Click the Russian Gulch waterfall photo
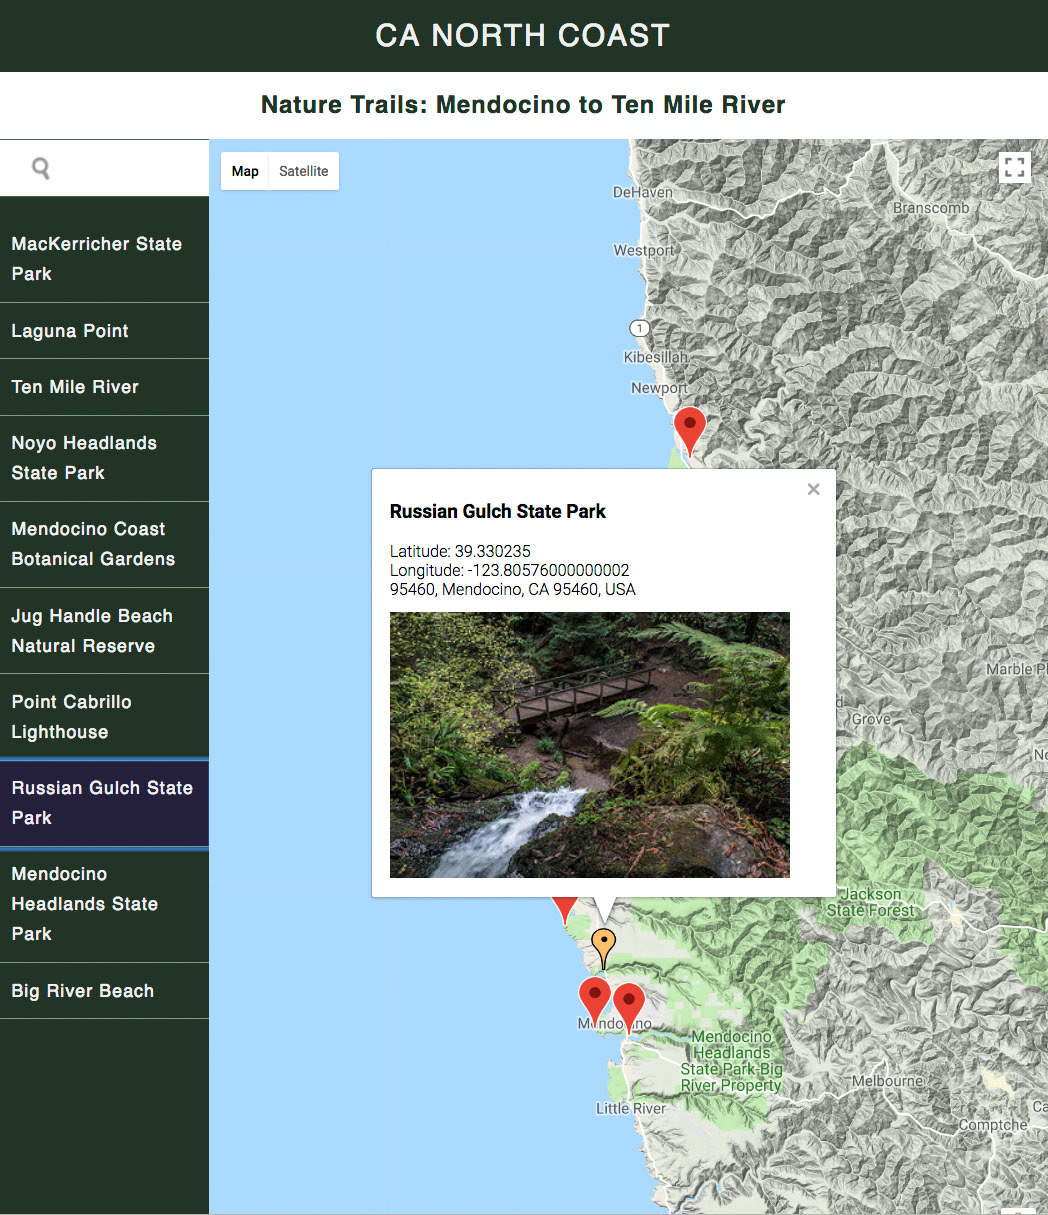 click(589, 745)
